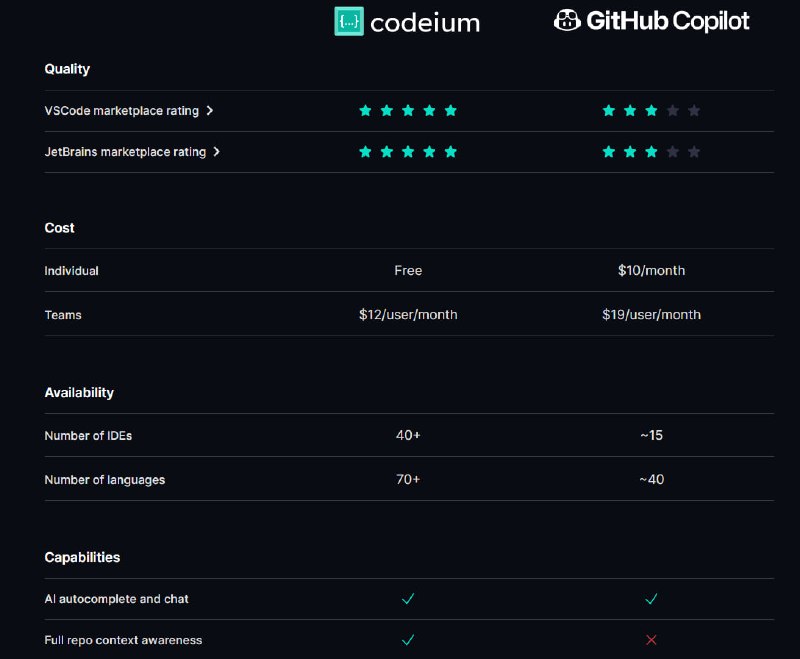Click Codeium's full repo context checkmark

click(x=408, y=640)
